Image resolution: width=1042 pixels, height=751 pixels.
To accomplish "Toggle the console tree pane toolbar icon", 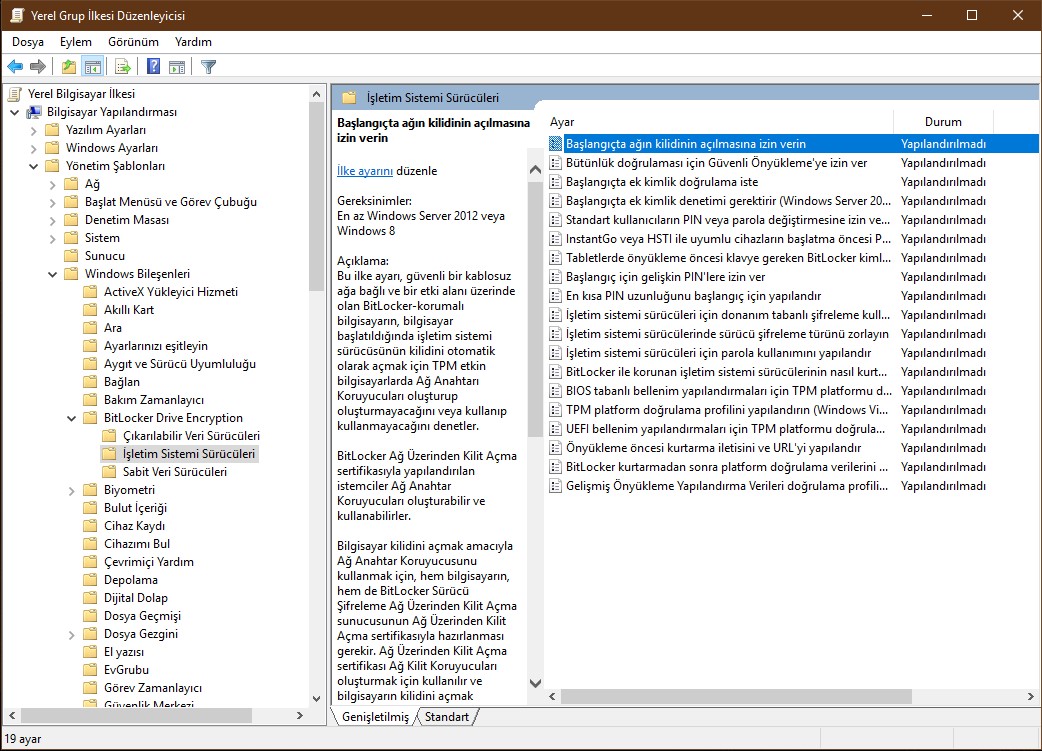I will [92, 66].
